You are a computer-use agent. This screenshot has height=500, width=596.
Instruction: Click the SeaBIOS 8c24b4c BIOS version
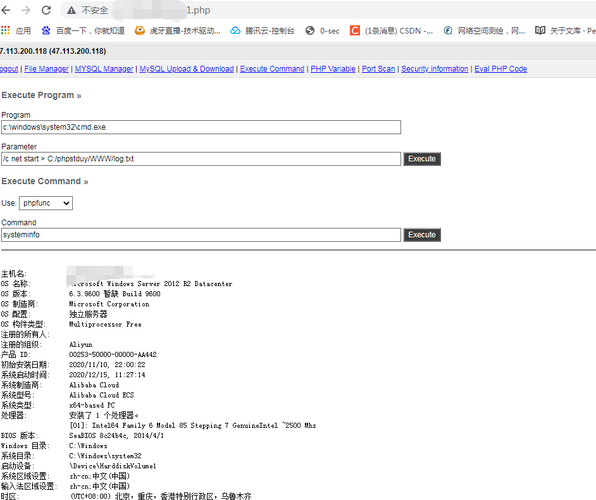point(117,436)
